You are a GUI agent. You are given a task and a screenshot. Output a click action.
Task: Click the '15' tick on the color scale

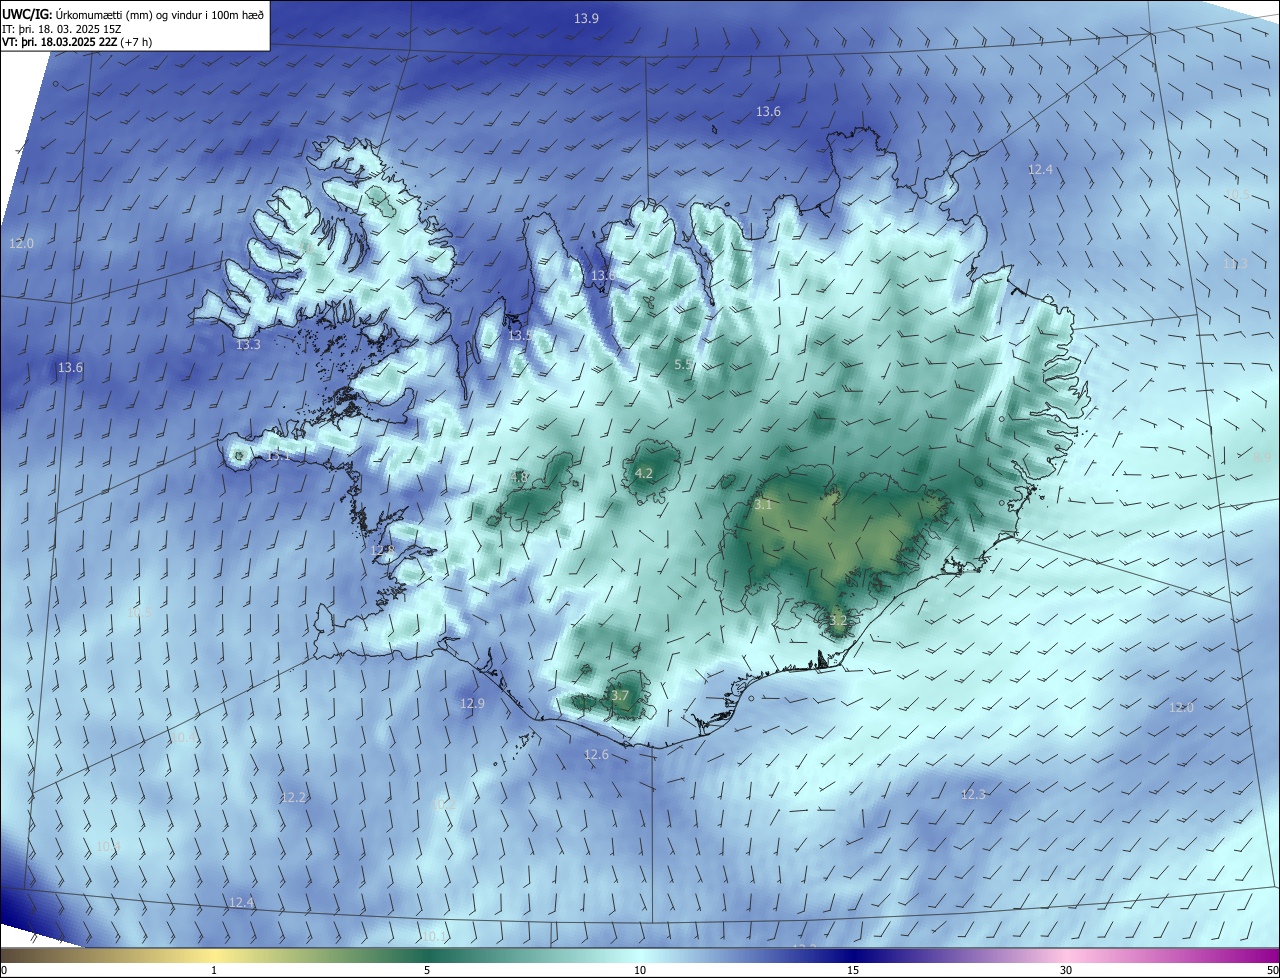853,970
